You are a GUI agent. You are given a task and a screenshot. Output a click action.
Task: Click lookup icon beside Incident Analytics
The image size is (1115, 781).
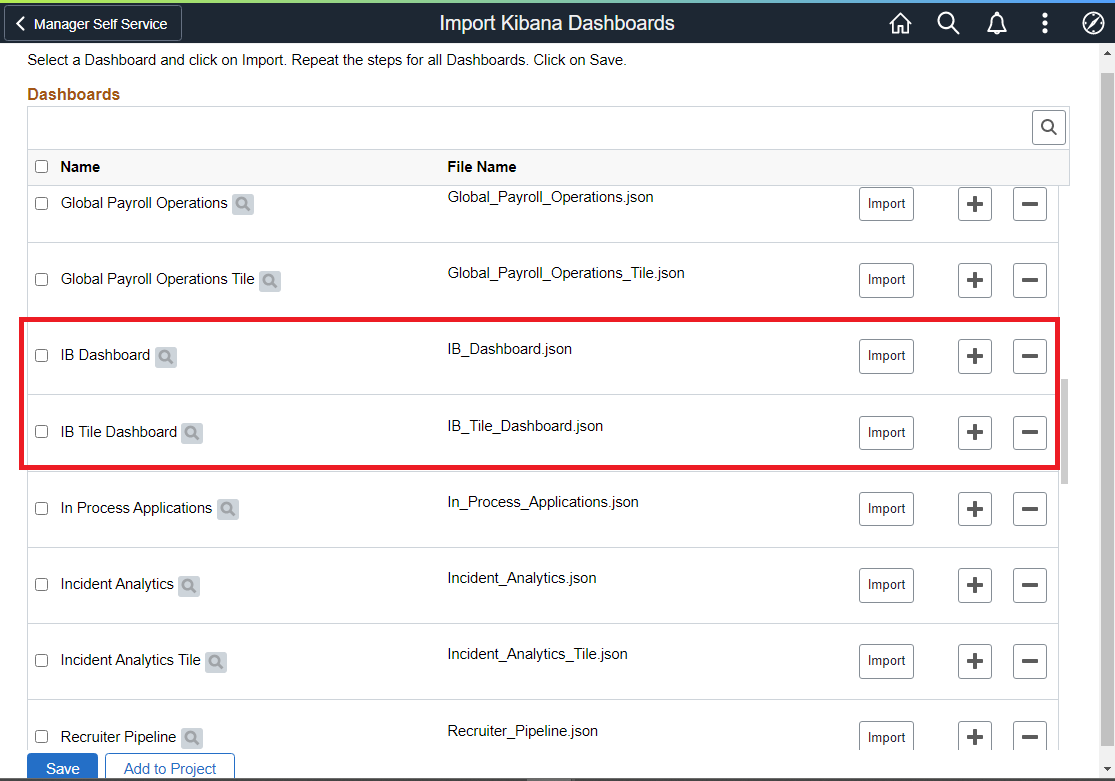[189, 586]
